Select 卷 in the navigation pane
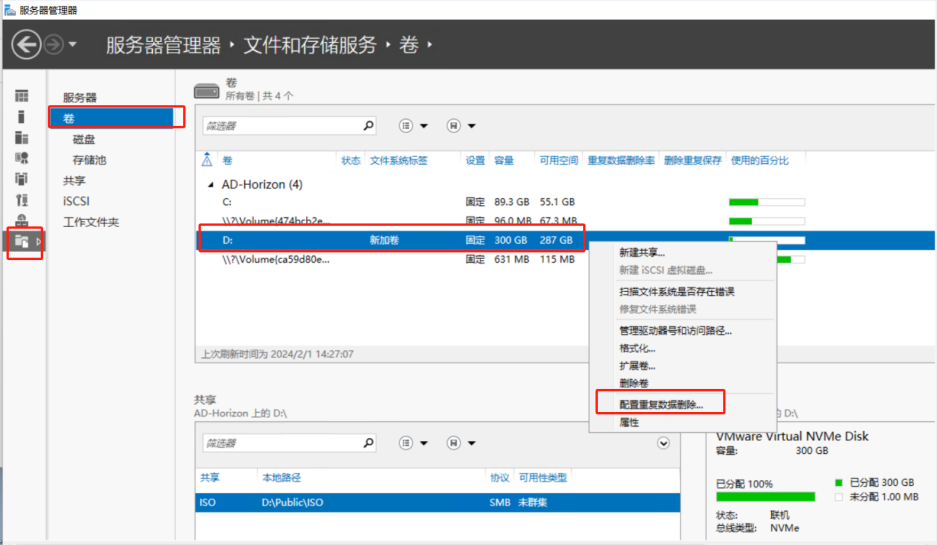Image resolution: width=937 pixels, height=545 pixels. tap(112, 118)
